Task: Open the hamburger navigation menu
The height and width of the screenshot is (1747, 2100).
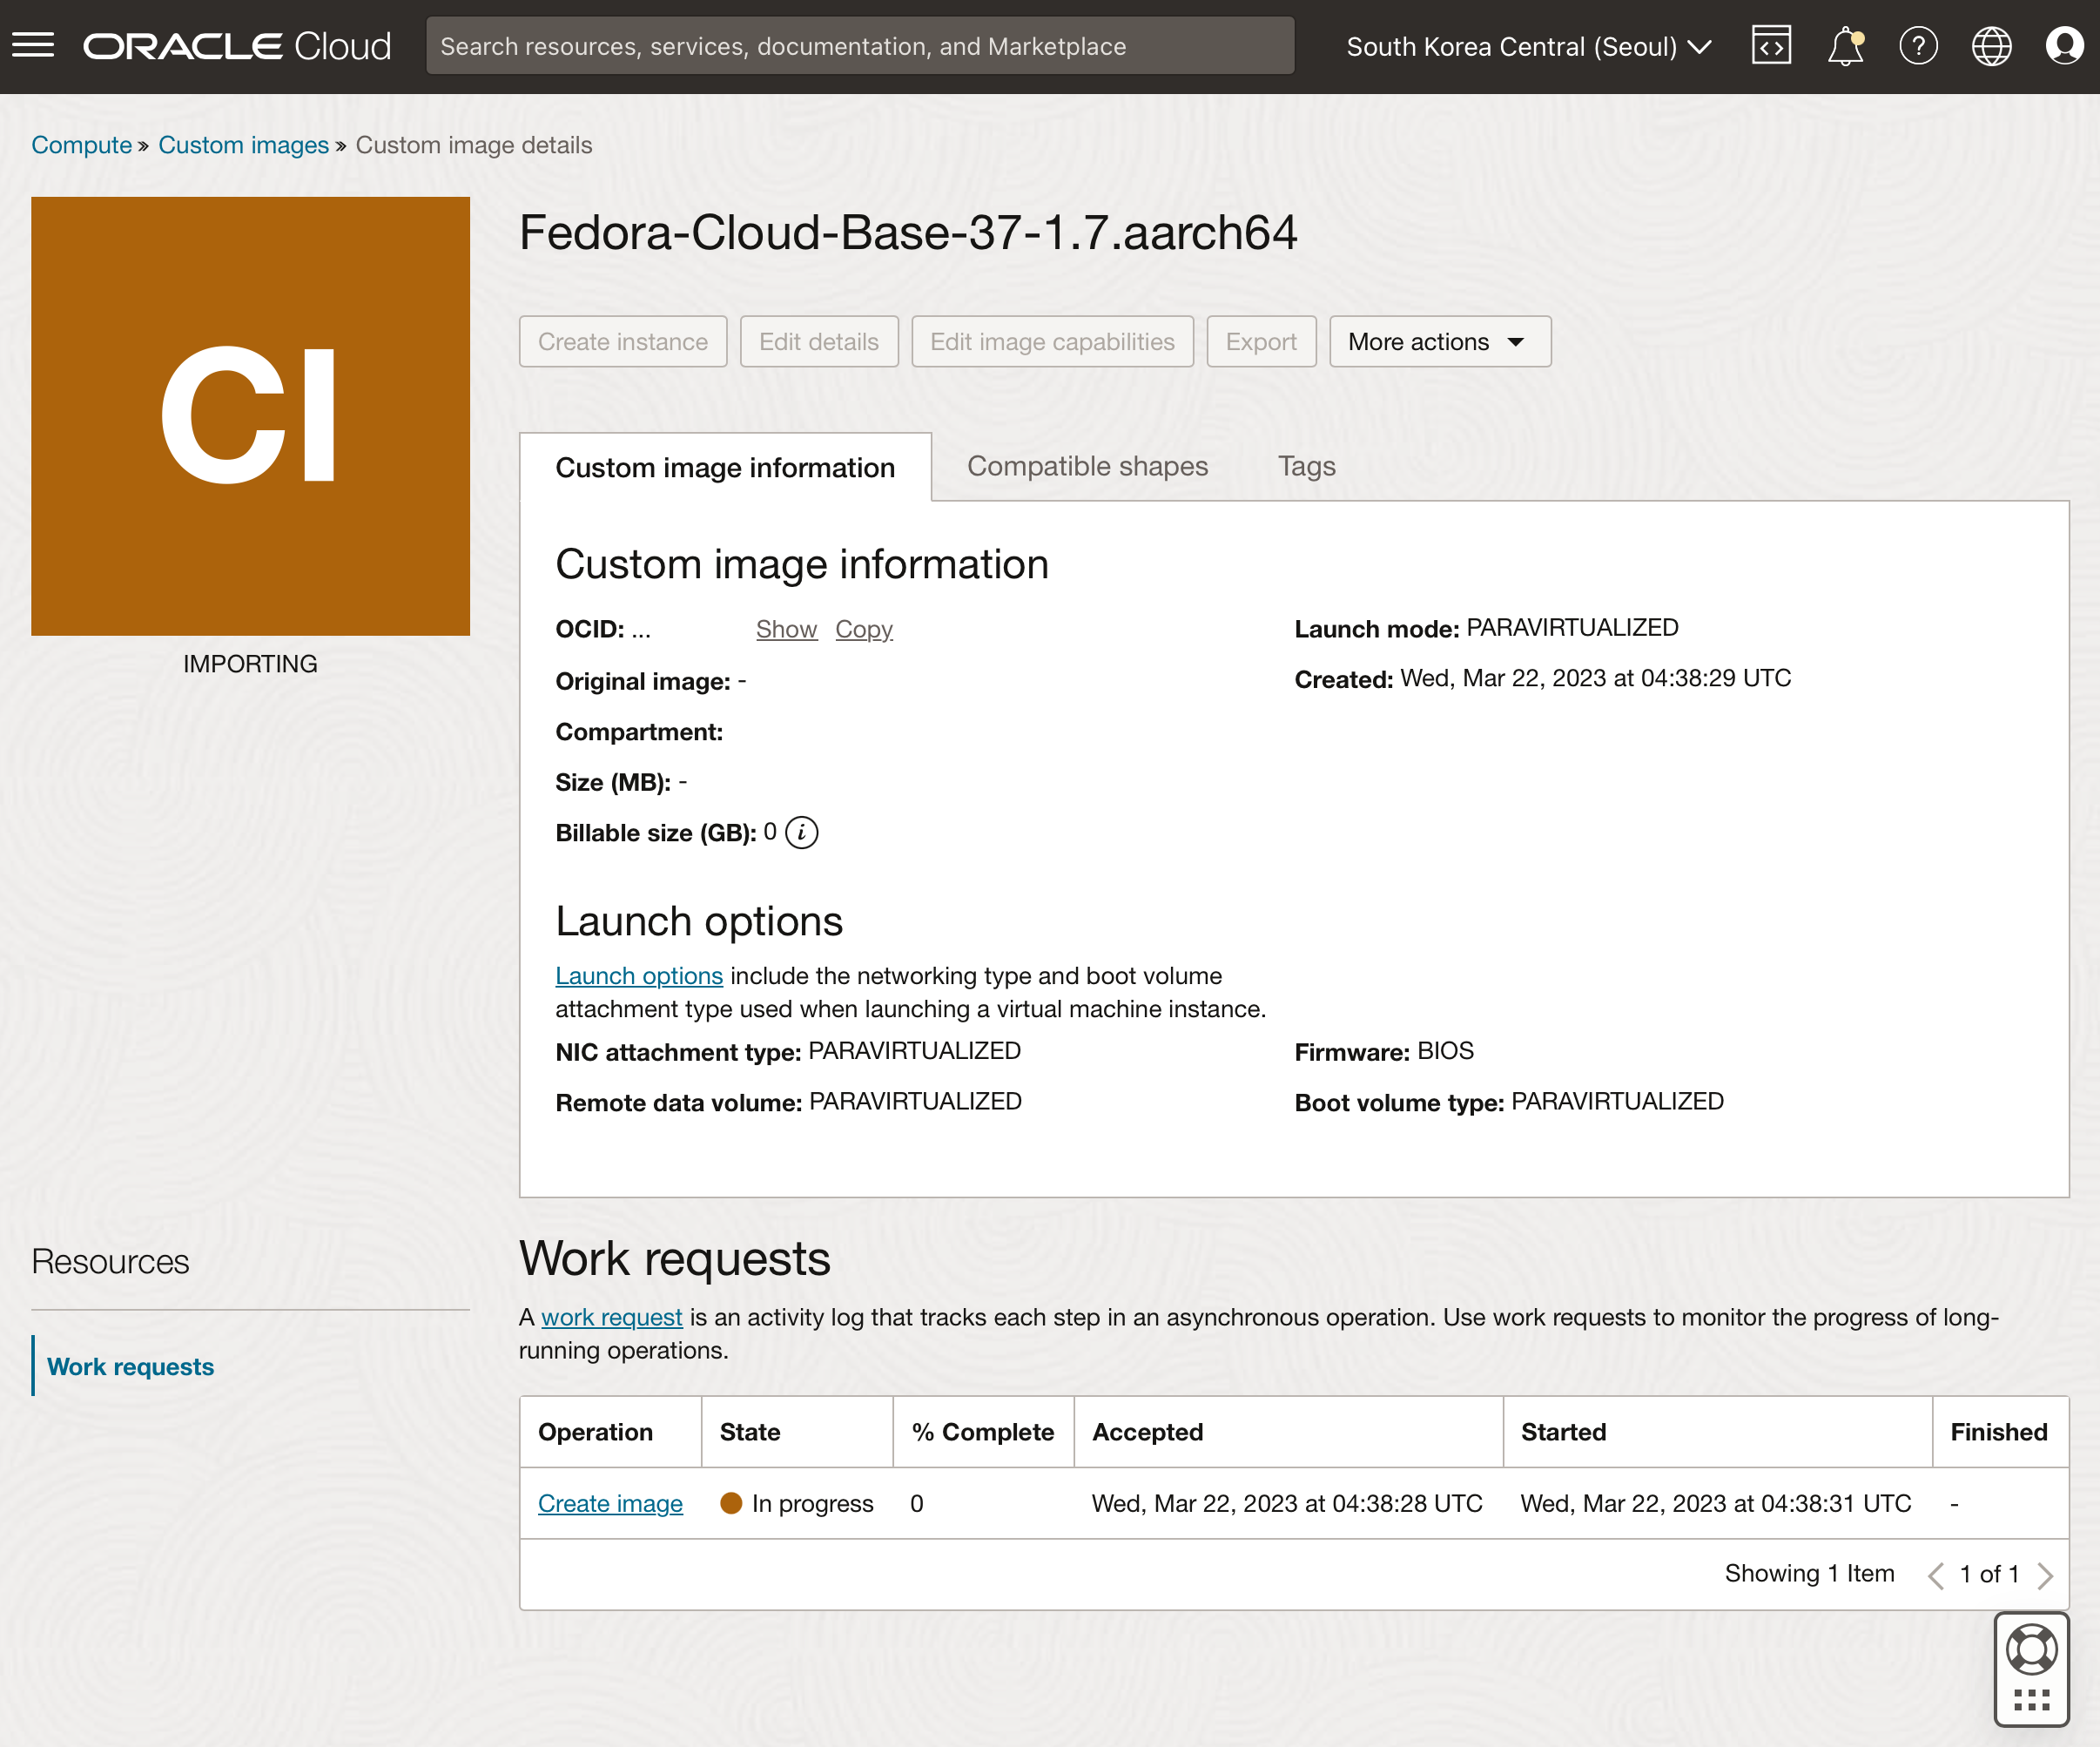Action: [33, 46]
